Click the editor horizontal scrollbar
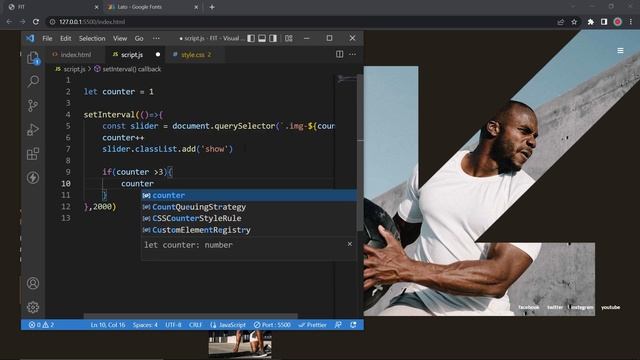640x360 pixels. pyautogui.click(x=191, y=316)
